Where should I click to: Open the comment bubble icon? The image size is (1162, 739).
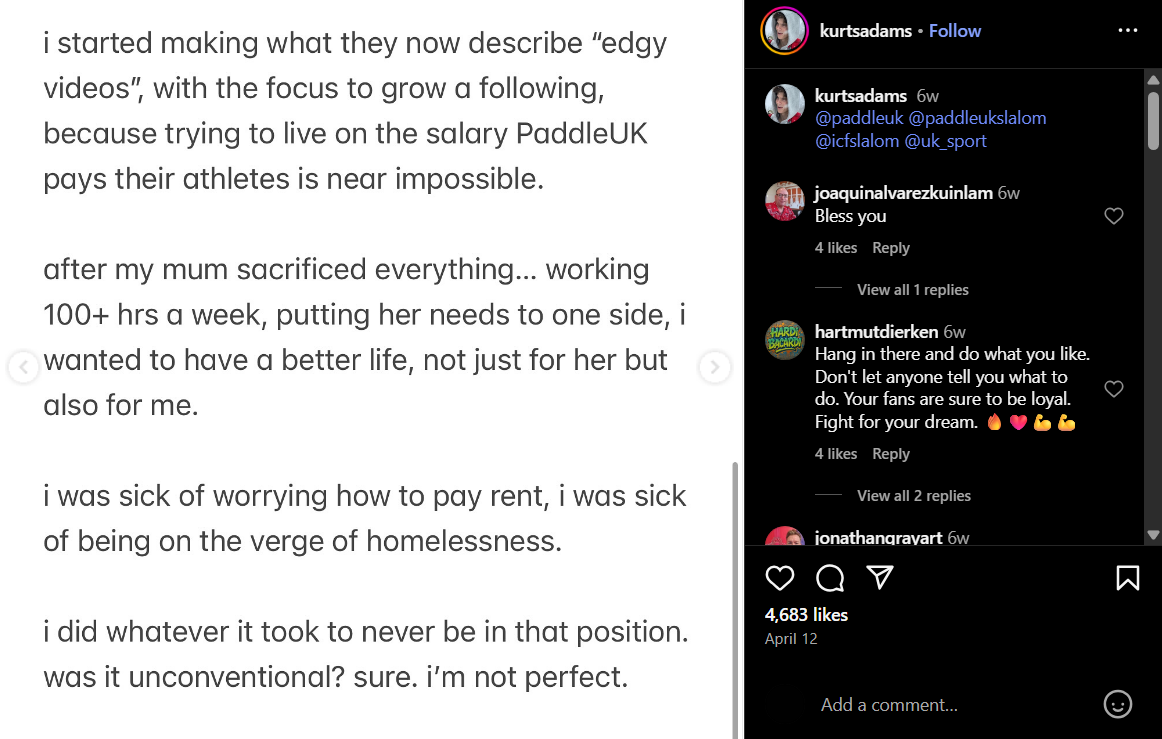[x=829, y=578]
